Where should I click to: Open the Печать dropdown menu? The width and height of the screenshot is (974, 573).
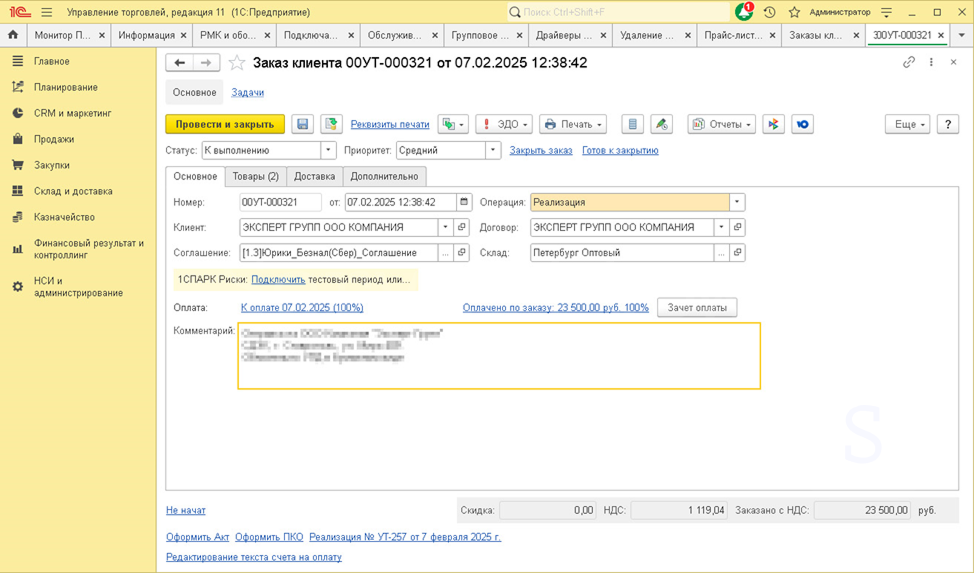pyautogui.click(x=573, y=124)
